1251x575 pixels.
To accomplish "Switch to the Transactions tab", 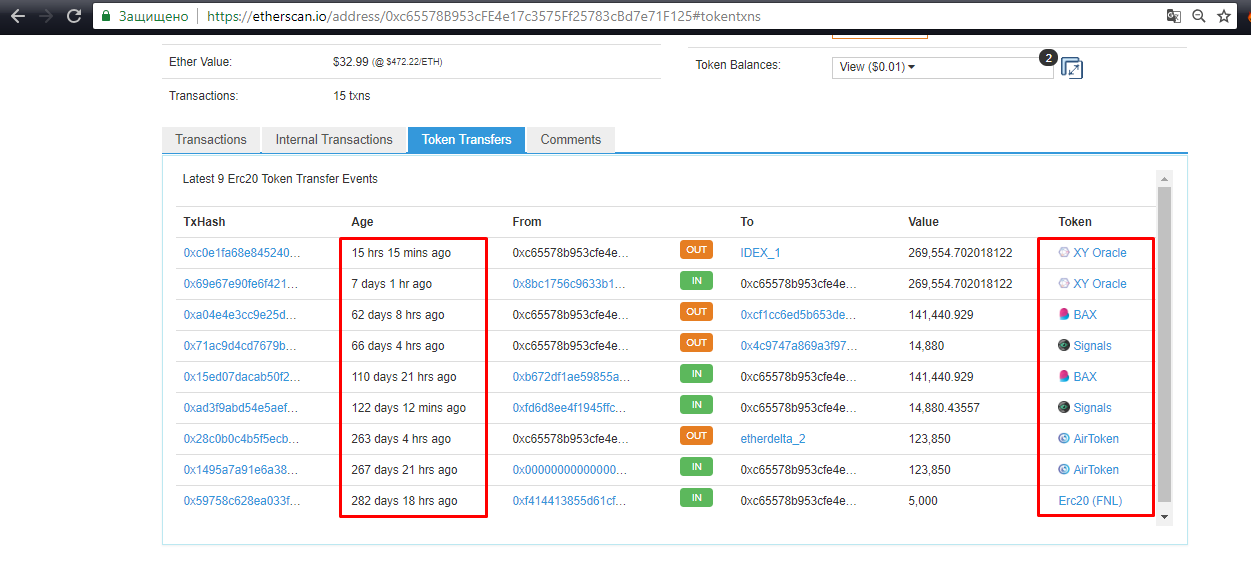I will click(x=211, y=140).
